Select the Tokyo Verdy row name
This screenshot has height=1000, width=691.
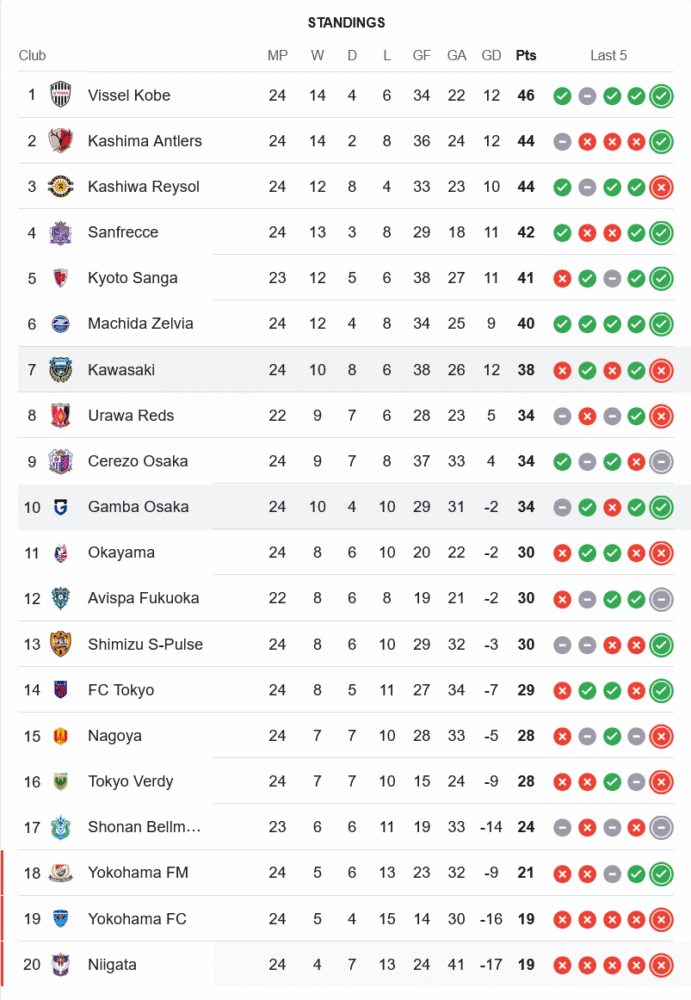(x=130, y=781)
